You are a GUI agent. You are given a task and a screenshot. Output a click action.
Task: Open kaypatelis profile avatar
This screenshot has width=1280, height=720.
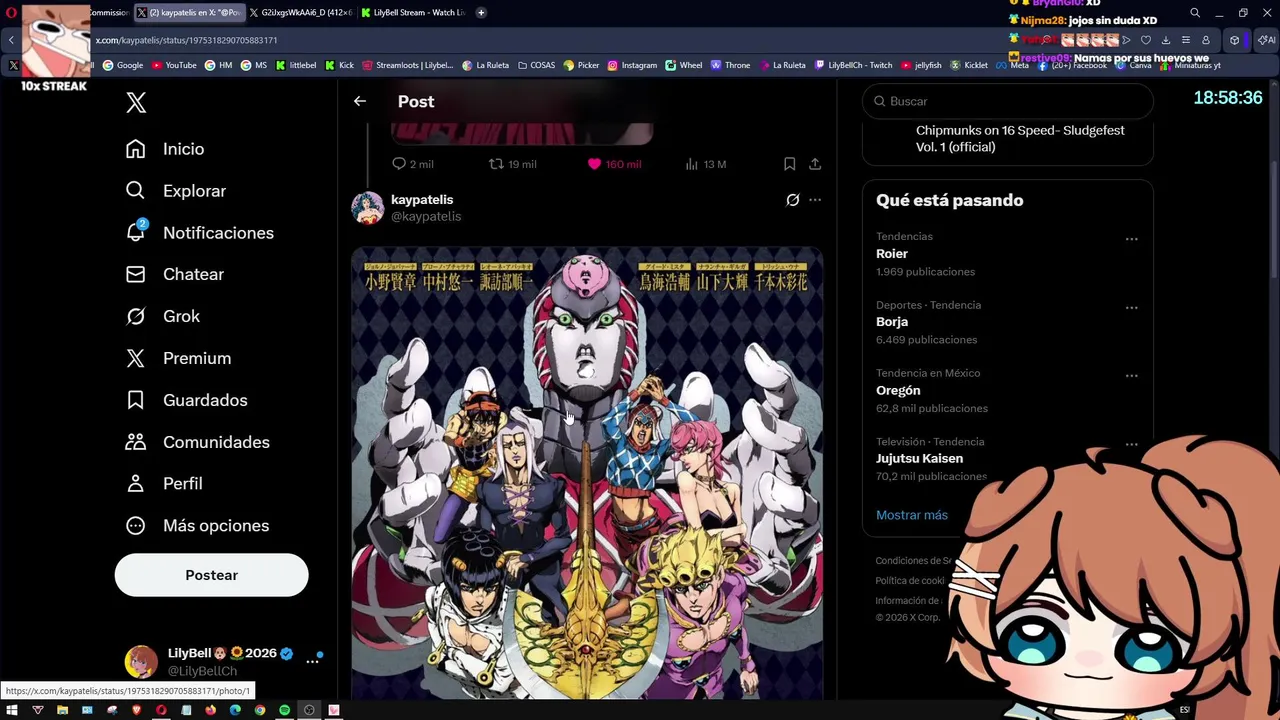pyautogui.click(x=367, y=208)
